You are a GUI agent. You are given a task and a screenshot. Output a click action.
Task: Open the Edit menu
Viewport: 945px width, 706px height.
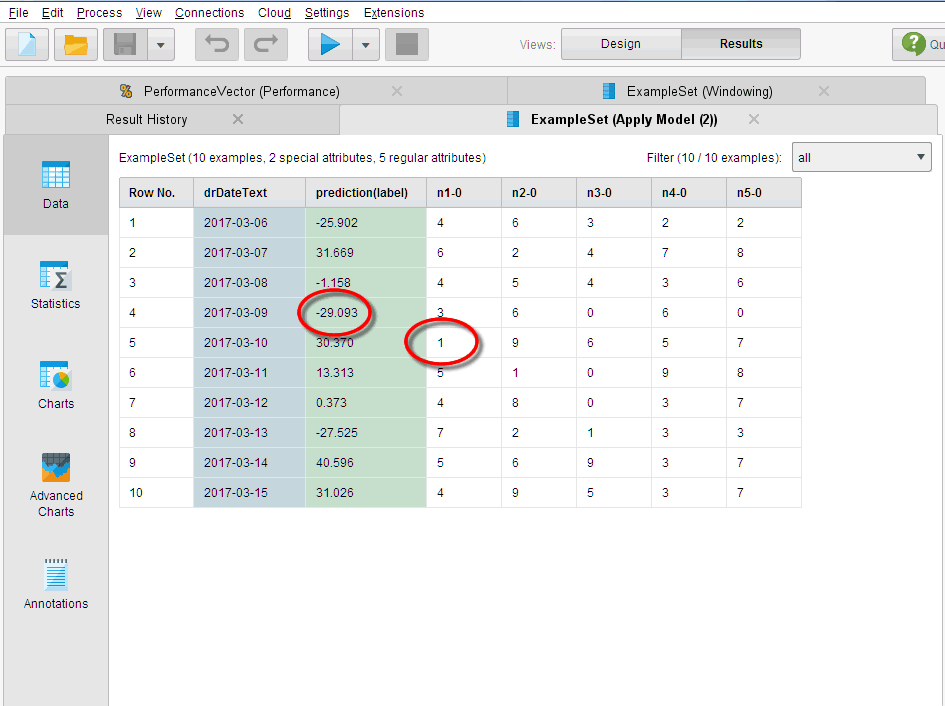[x=52, y=13]
